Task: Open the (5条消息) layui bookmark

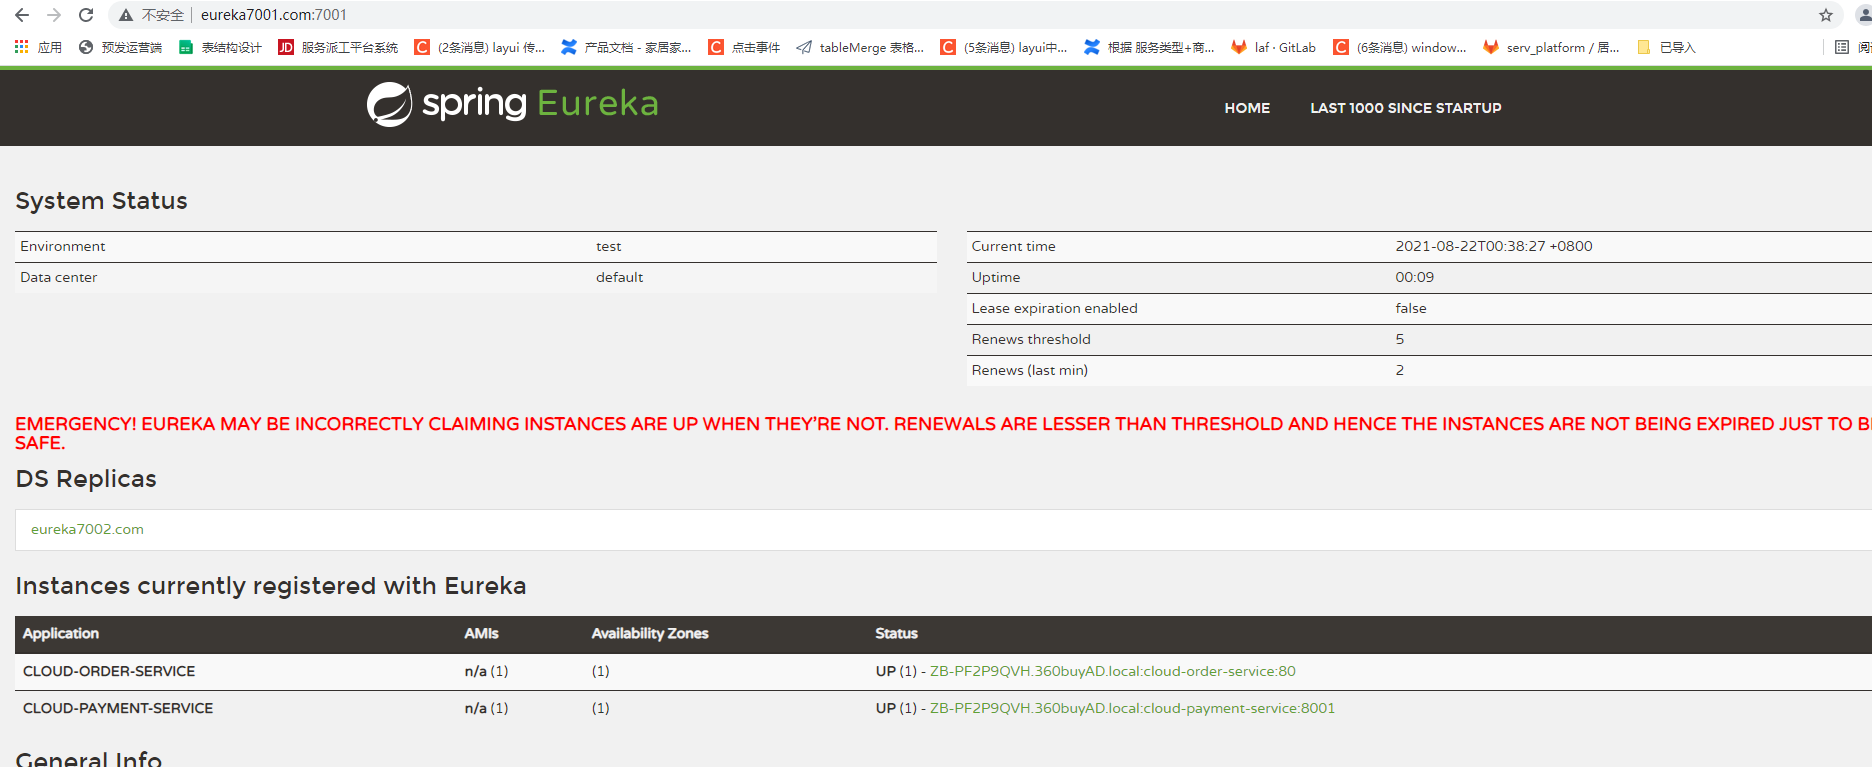Action: coord(1004,47)
